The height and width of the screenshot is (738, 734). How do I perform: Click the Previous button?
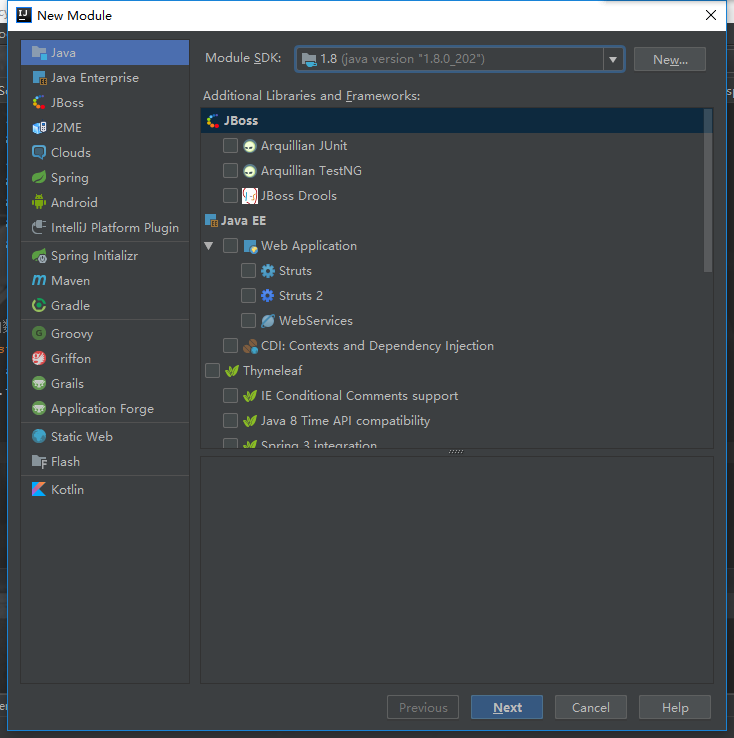pyautogui.click(x=423, y=707)
